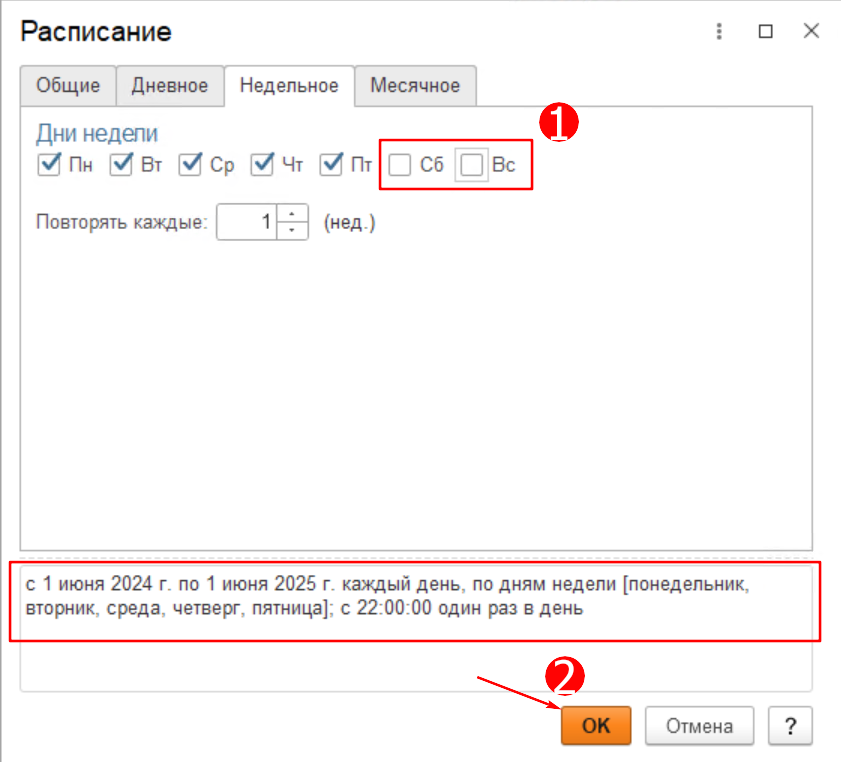
Task: Uncheck the Вт (Tuesday) checkbox
Action: pos(122,165)
